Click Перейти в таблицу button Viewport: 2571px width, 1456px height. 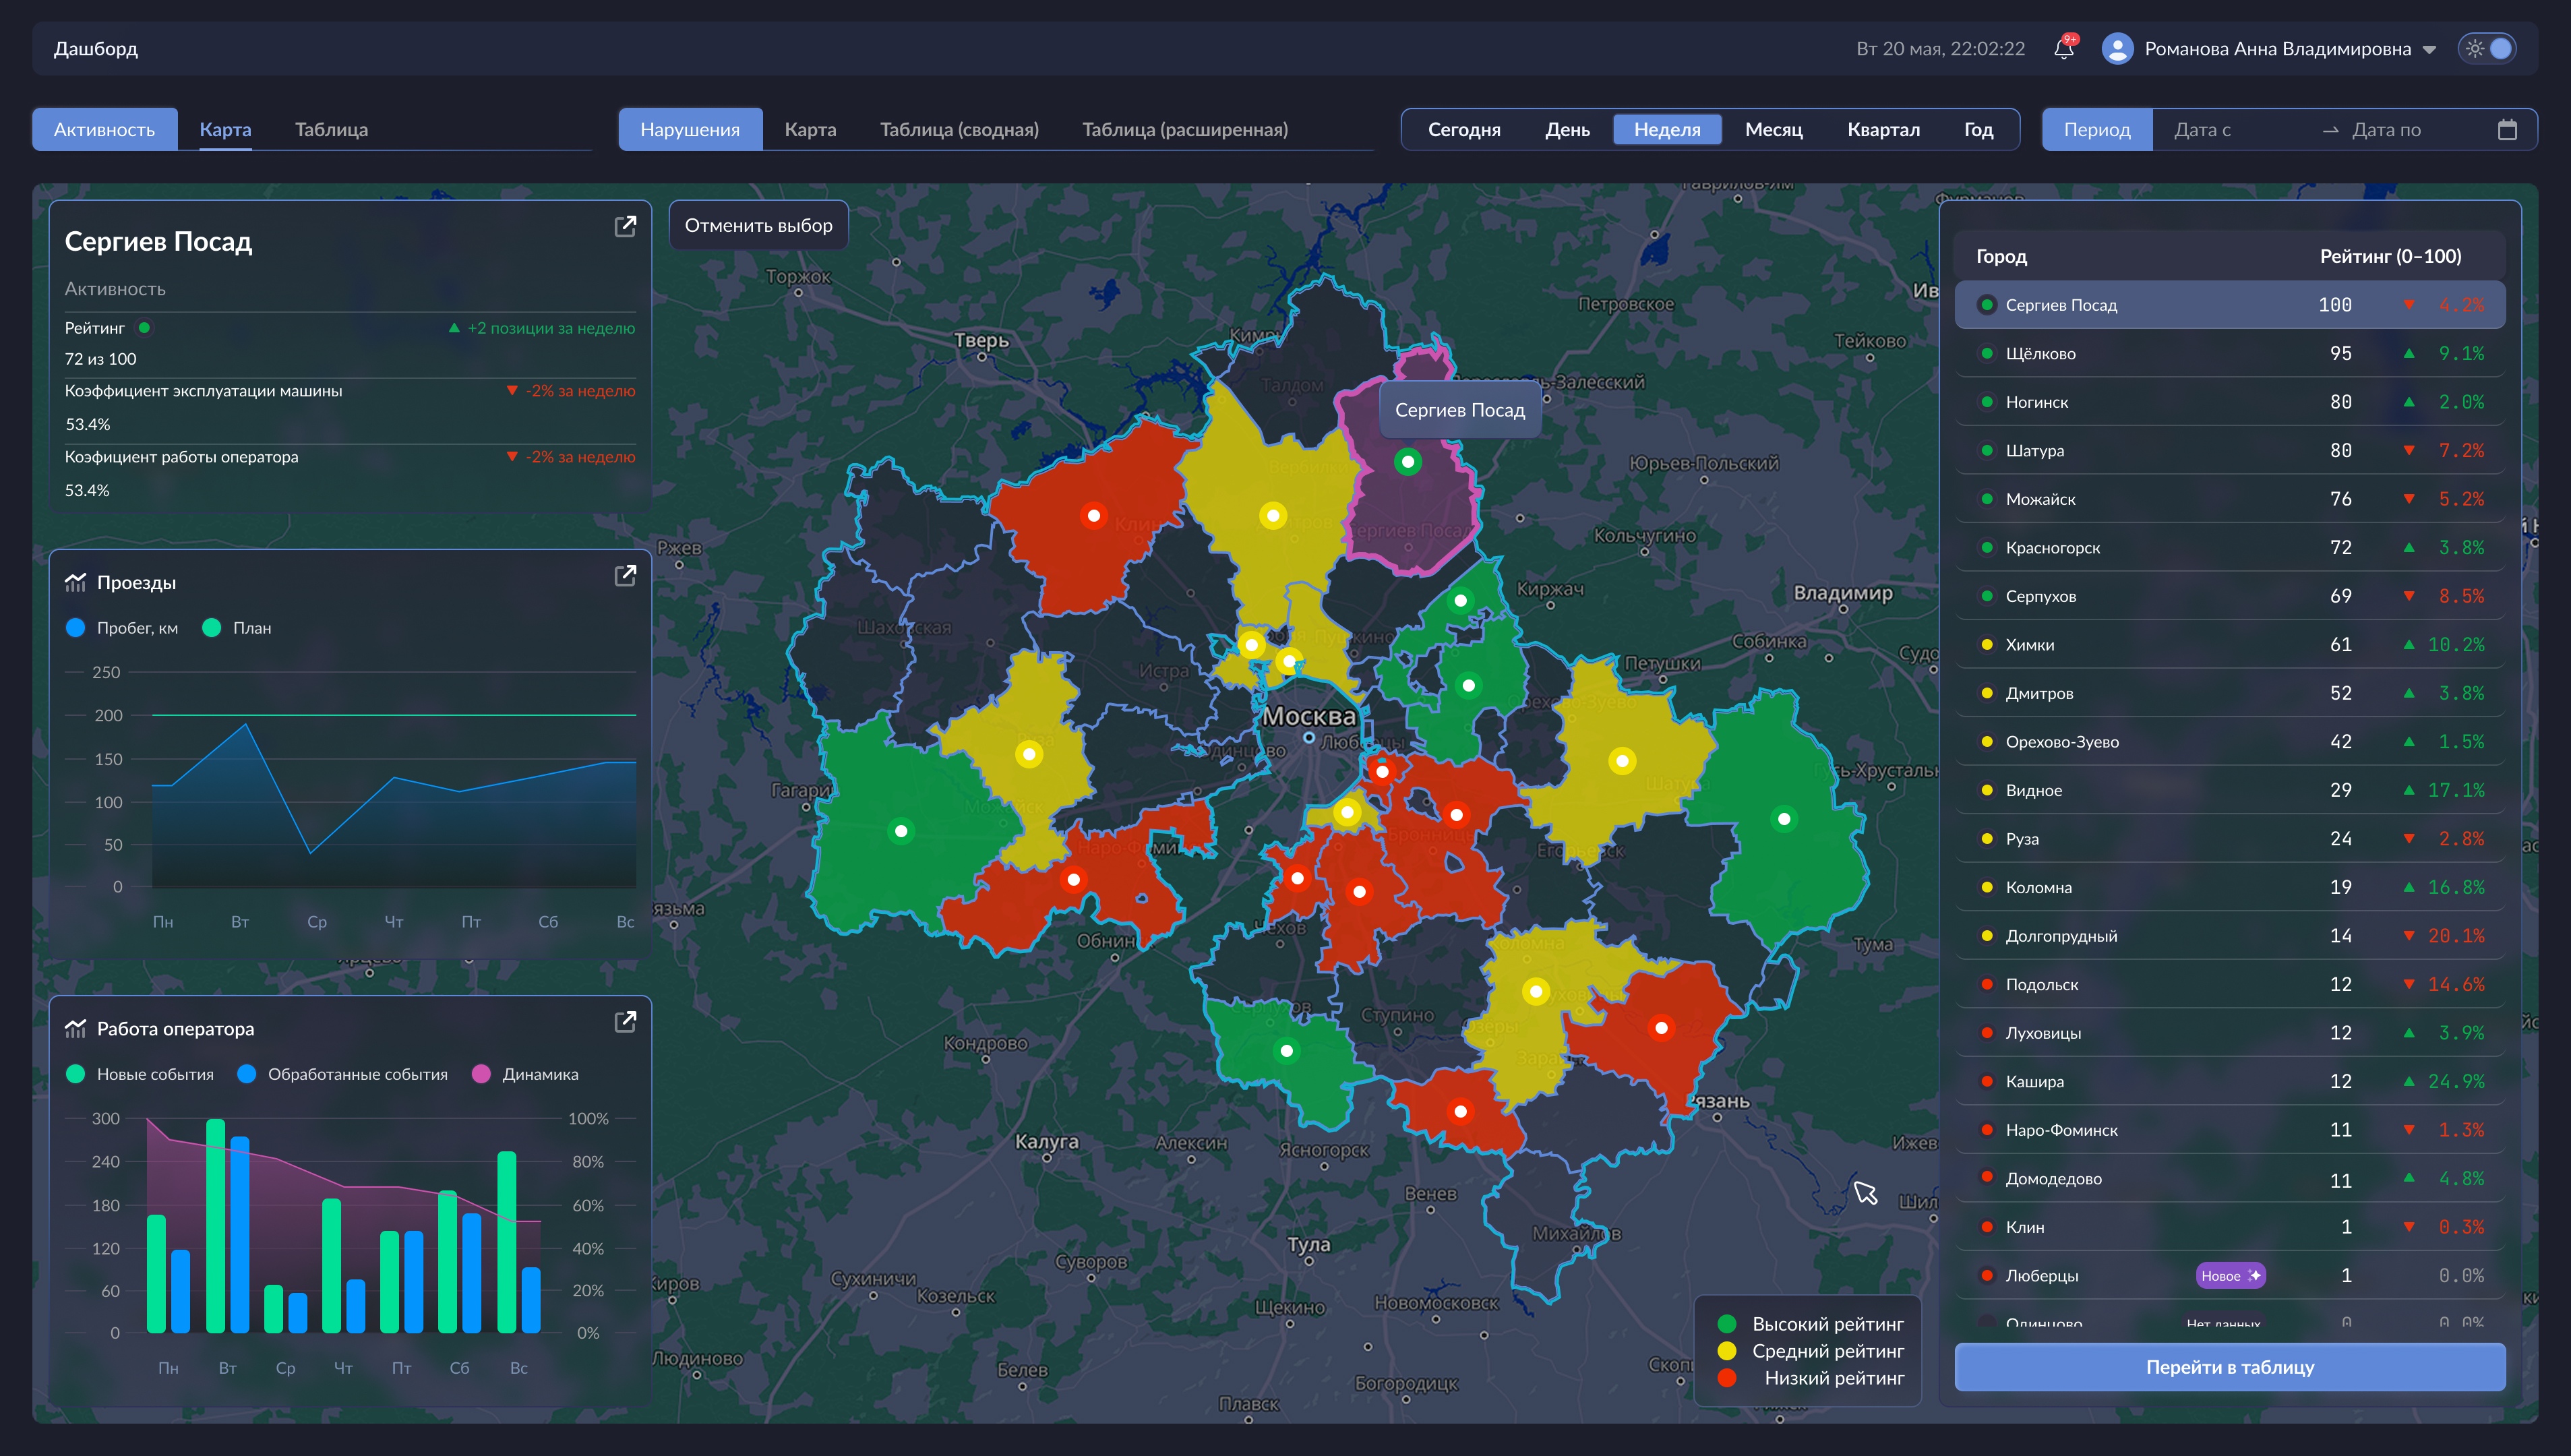pyautogui.click(x=2229, y=1367)
